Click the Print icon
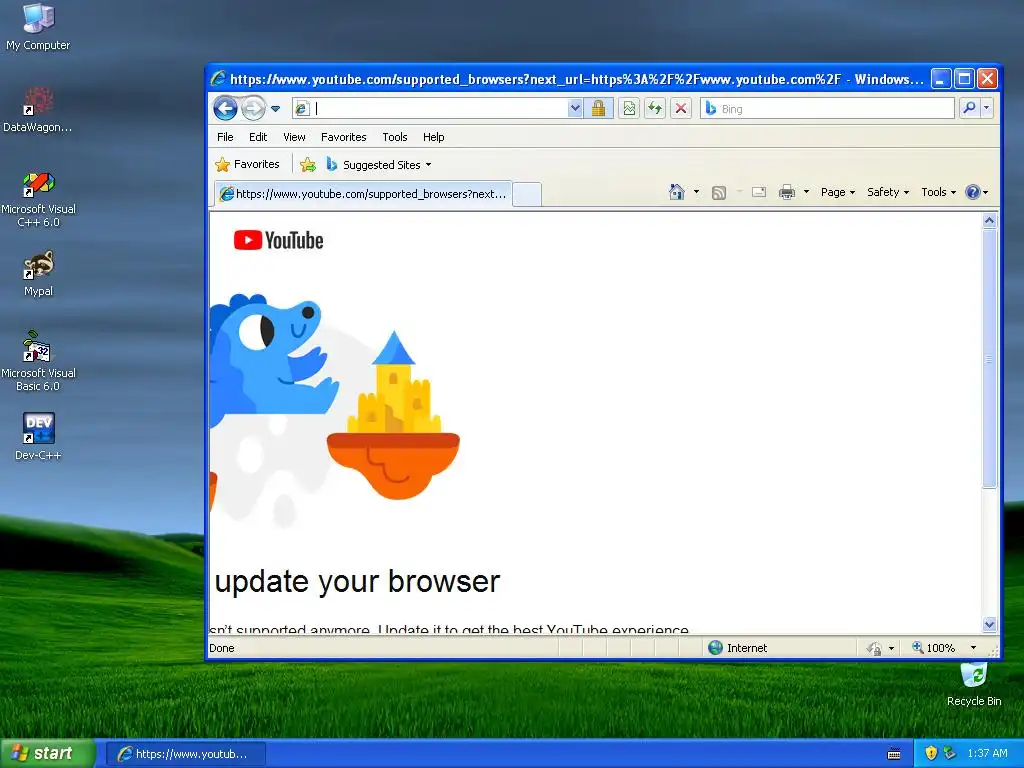 pos(787,192)
